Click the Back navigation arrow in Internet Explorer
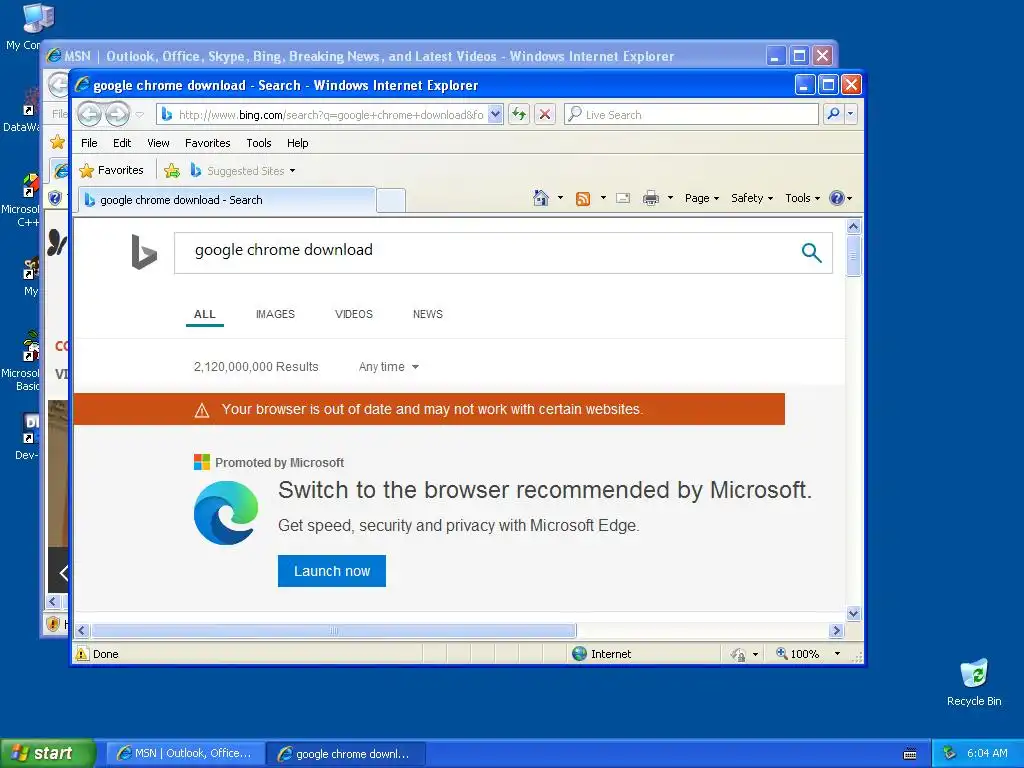Viewport: 1024px width, 768px height. 90,114
